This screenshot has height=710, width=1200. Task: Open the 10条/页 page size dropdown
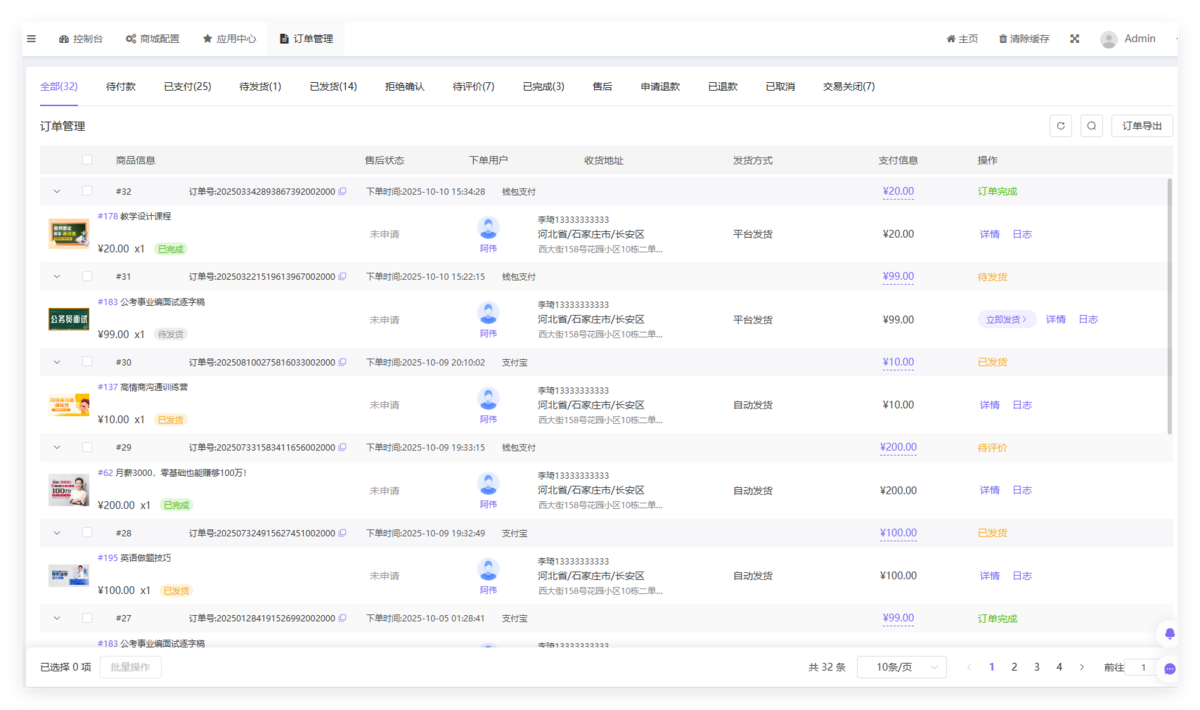(902, 667)
